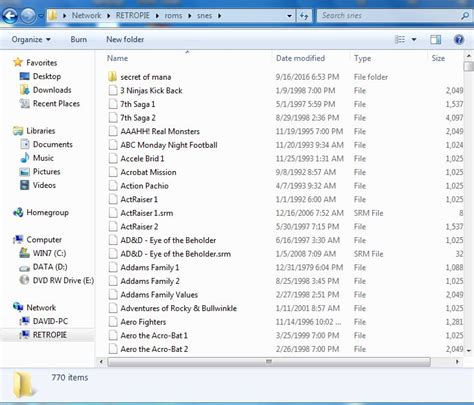Select the AAAHH! Real Monsters file icon
The width and height of the screenshot is (474, 405).
pos(113,132)
